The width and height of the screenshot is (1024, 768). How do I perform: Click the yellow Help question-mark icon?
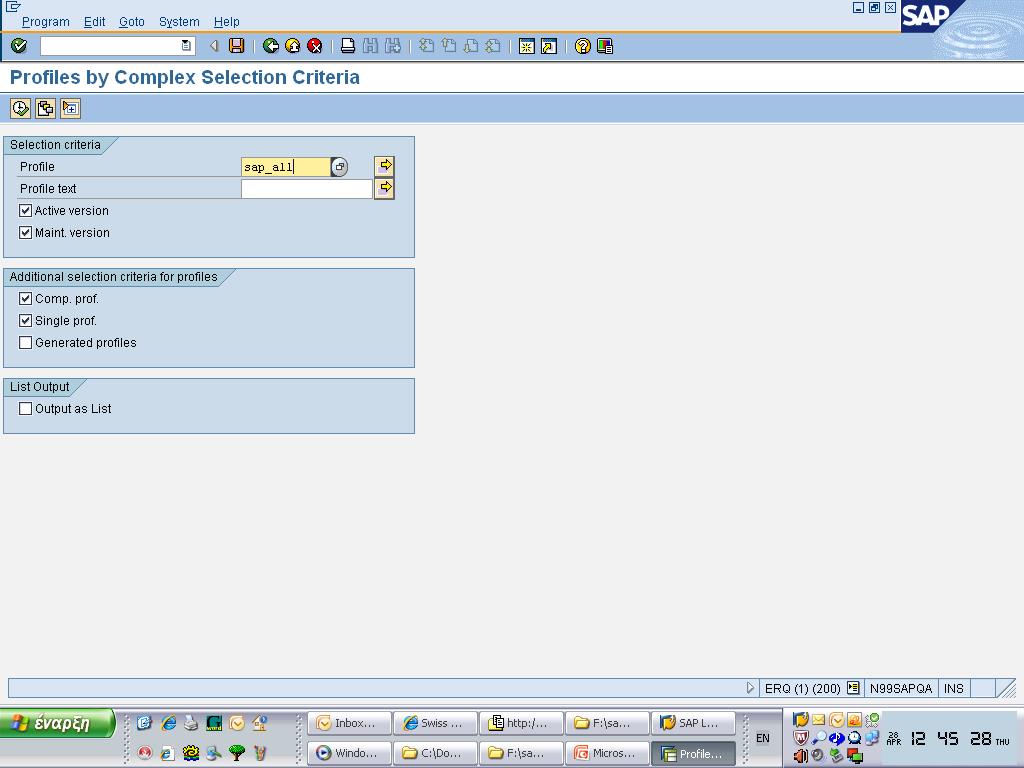click(583, 46)
